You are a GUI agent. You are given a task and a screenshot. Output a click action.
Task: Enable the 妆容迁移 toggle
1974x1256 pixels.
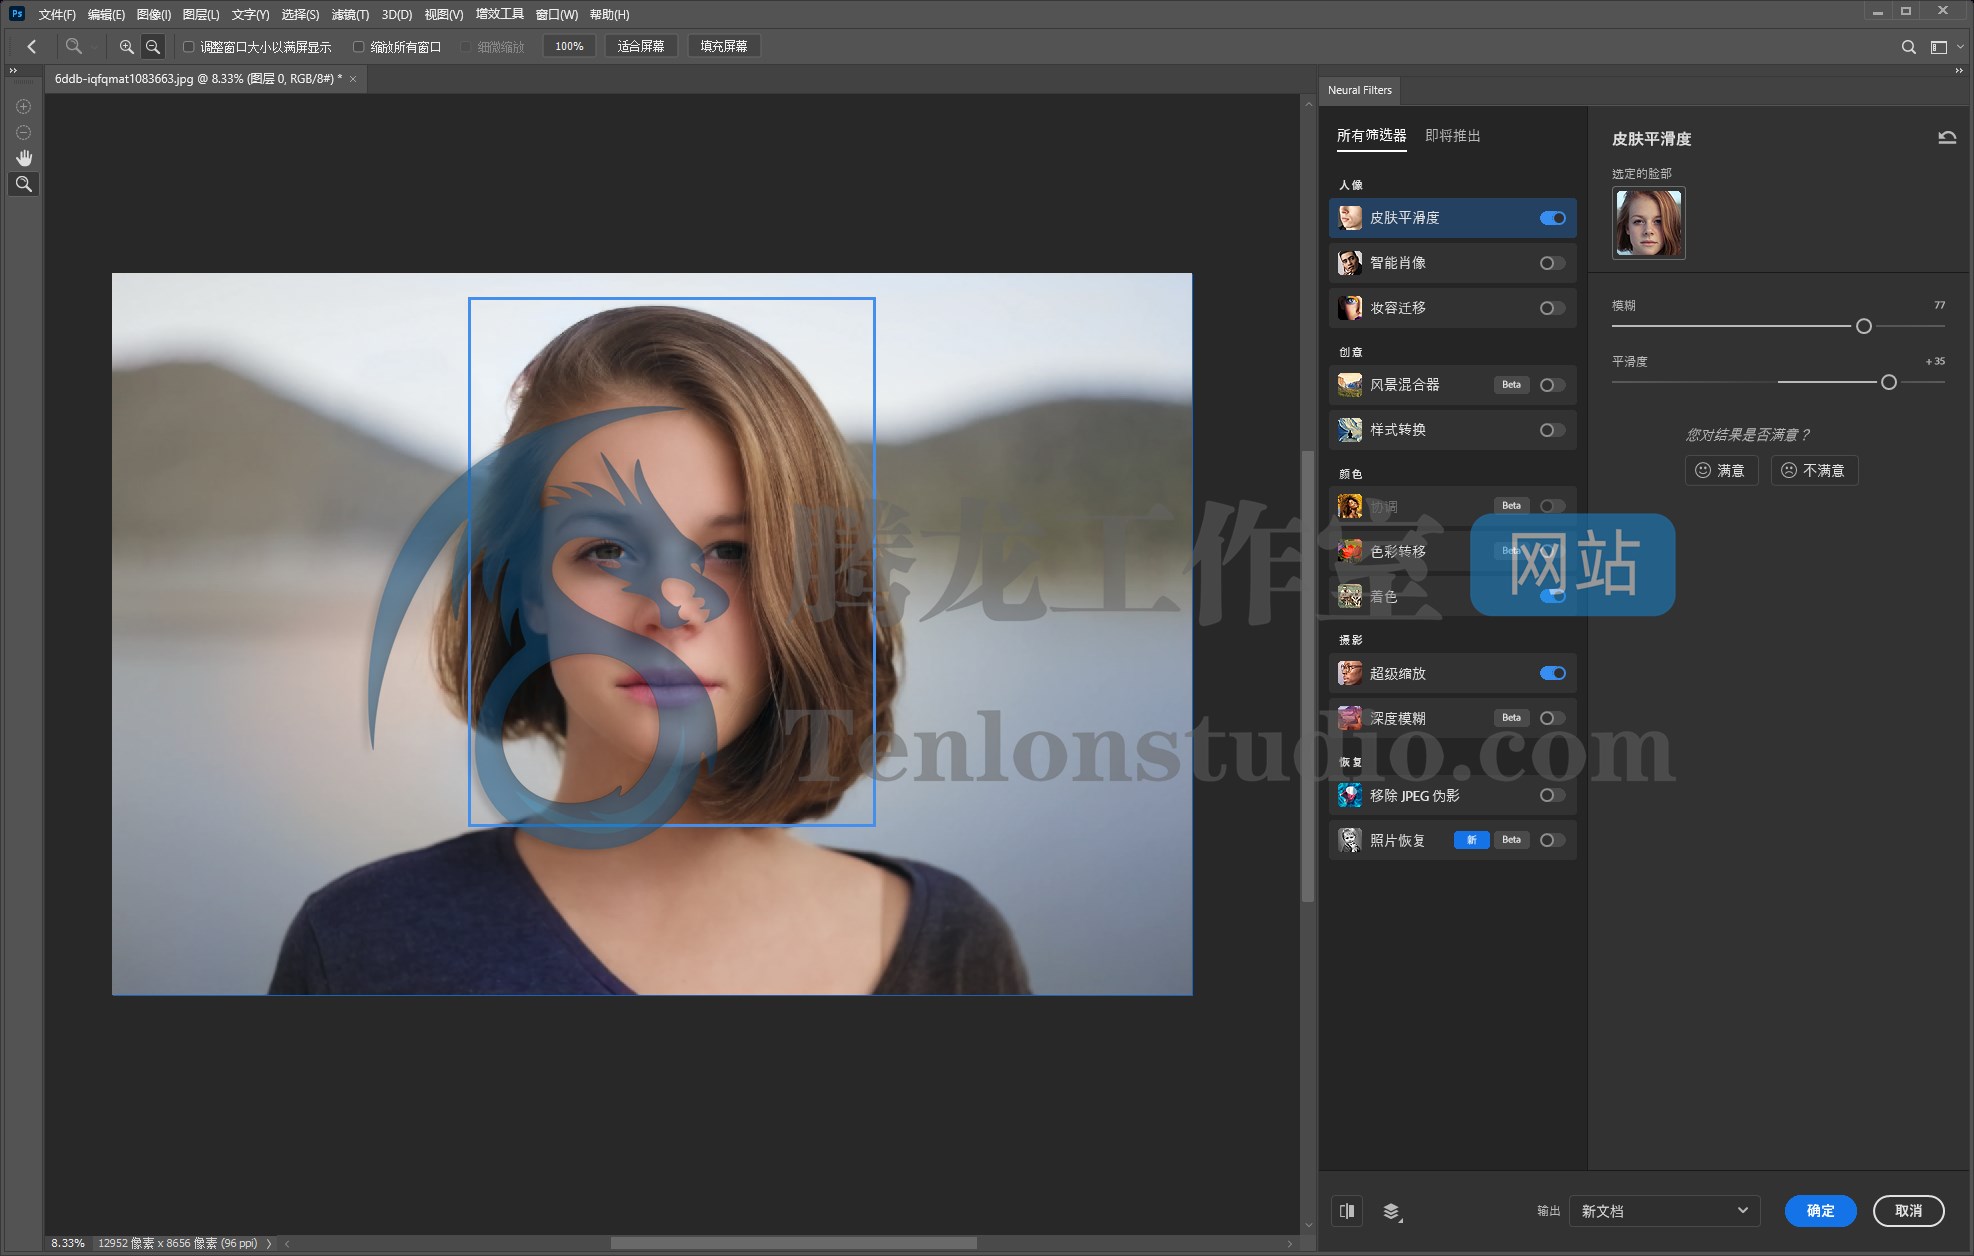[1553, 308]
